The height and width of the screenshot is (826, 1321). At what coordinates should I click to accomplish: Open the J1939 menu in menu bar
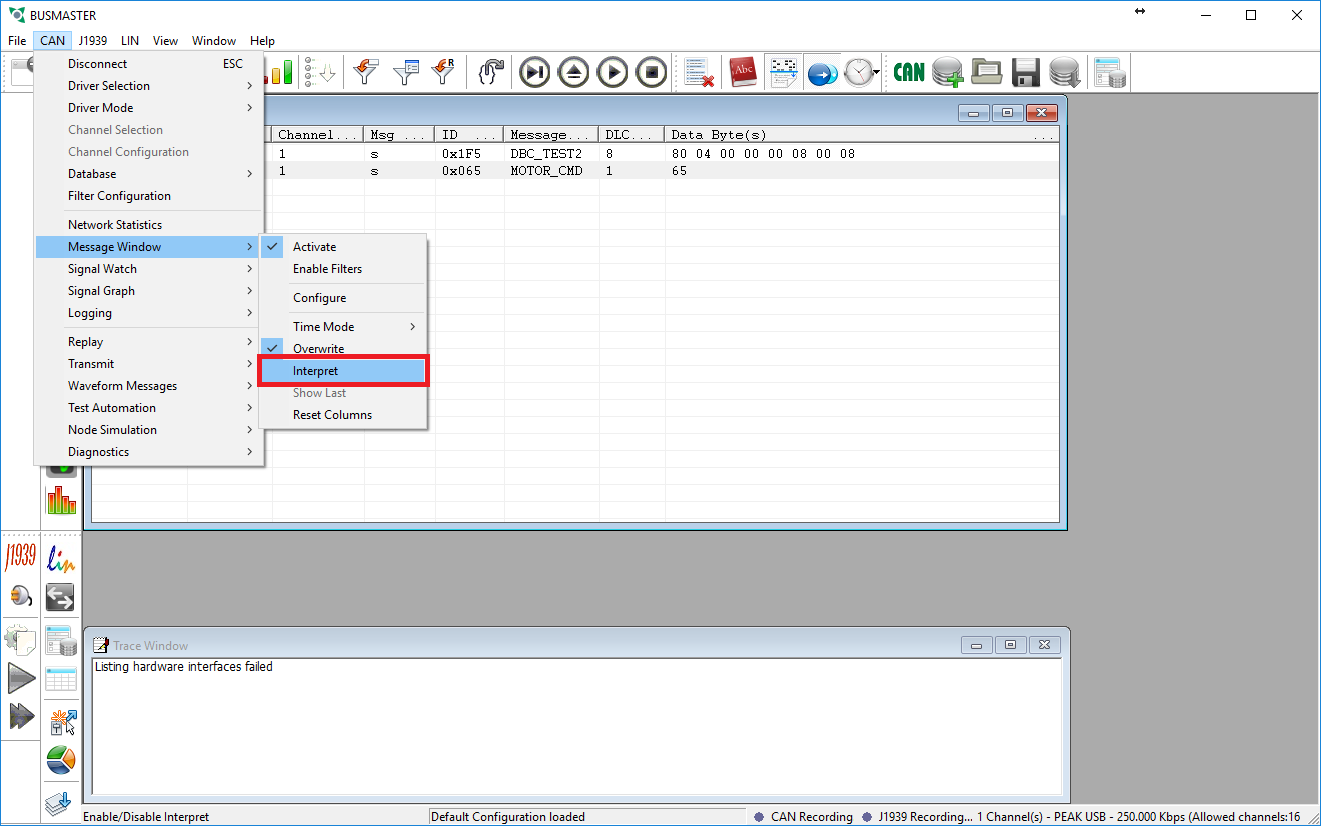coord(93,41)
